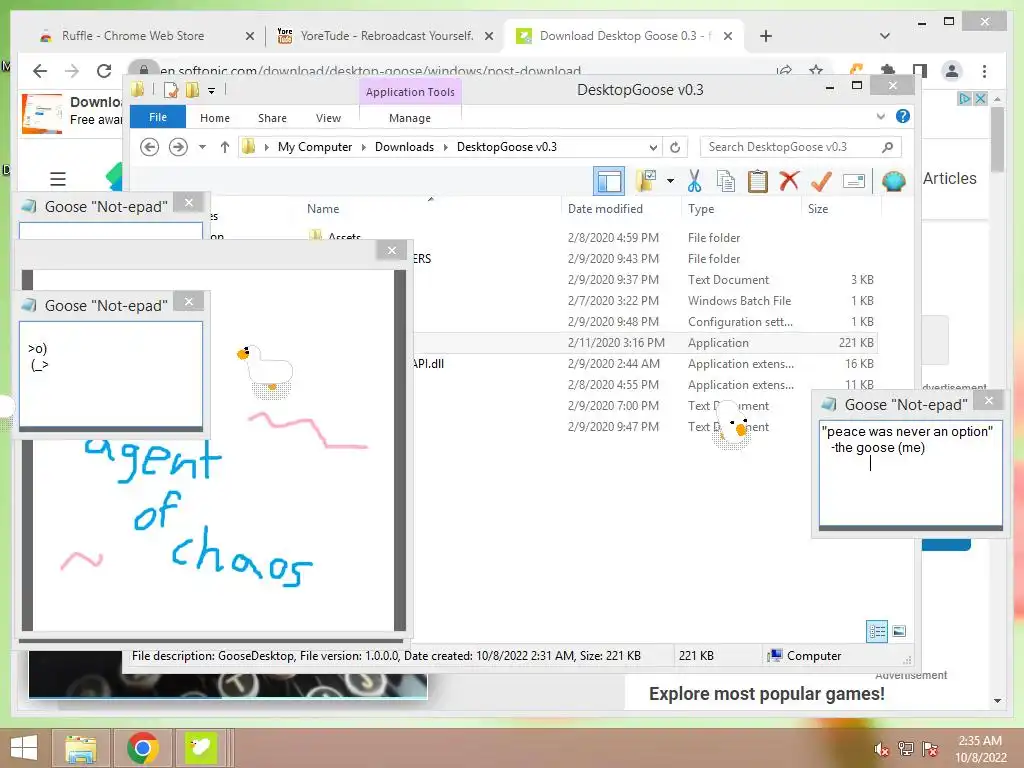This screenshot has width=1024, height=768.
Task: Open Chrome three-dot menu
Action: coord(984,71)
